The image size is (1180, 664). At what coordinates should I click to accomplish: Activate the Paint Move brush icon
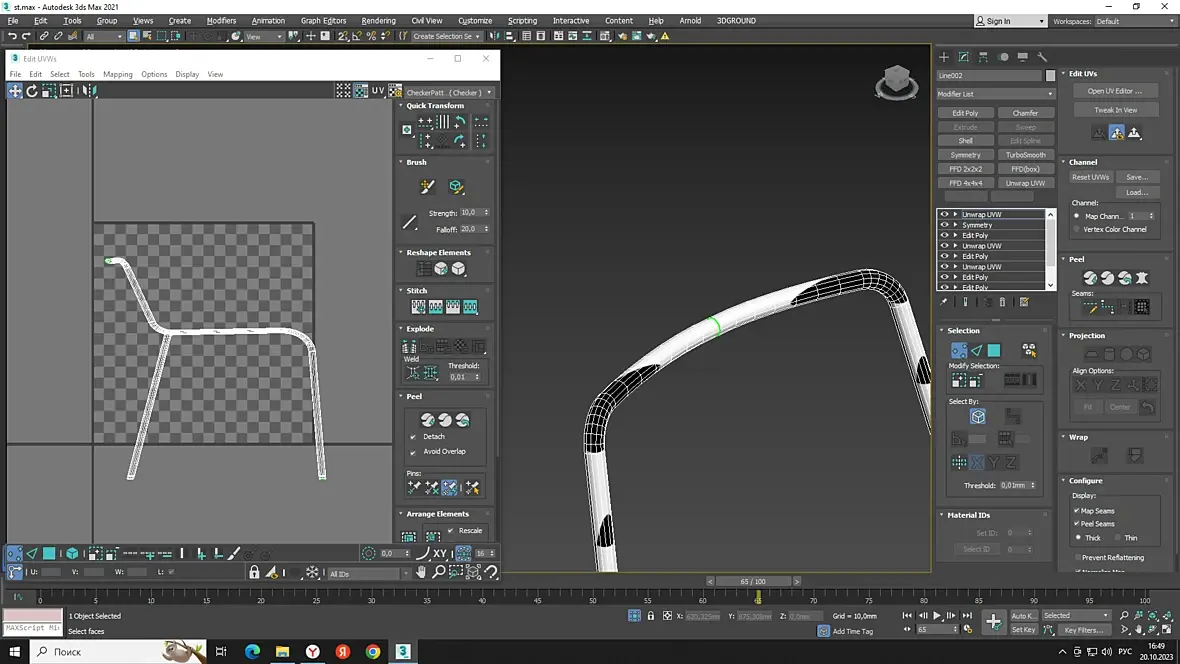coord(427,187)
